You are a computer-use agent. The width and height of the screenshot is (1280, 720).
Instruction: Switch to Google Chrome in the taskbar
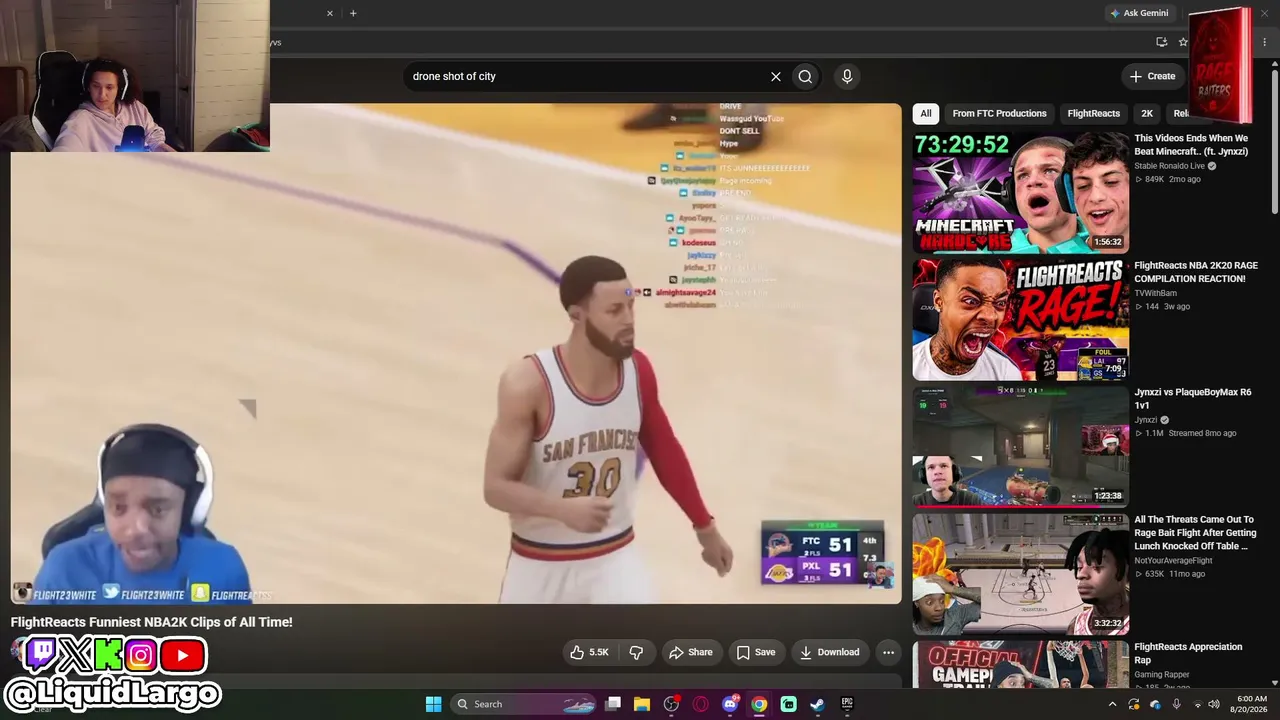coord(759,704)
